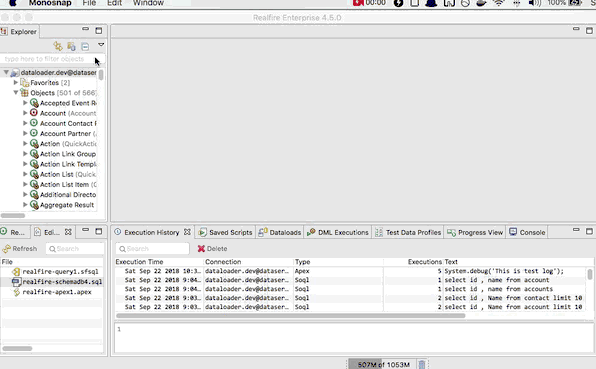Maximize the bottom Execution History panel
The height and width of the screenshot is (369, 596).
click(589, 231)
